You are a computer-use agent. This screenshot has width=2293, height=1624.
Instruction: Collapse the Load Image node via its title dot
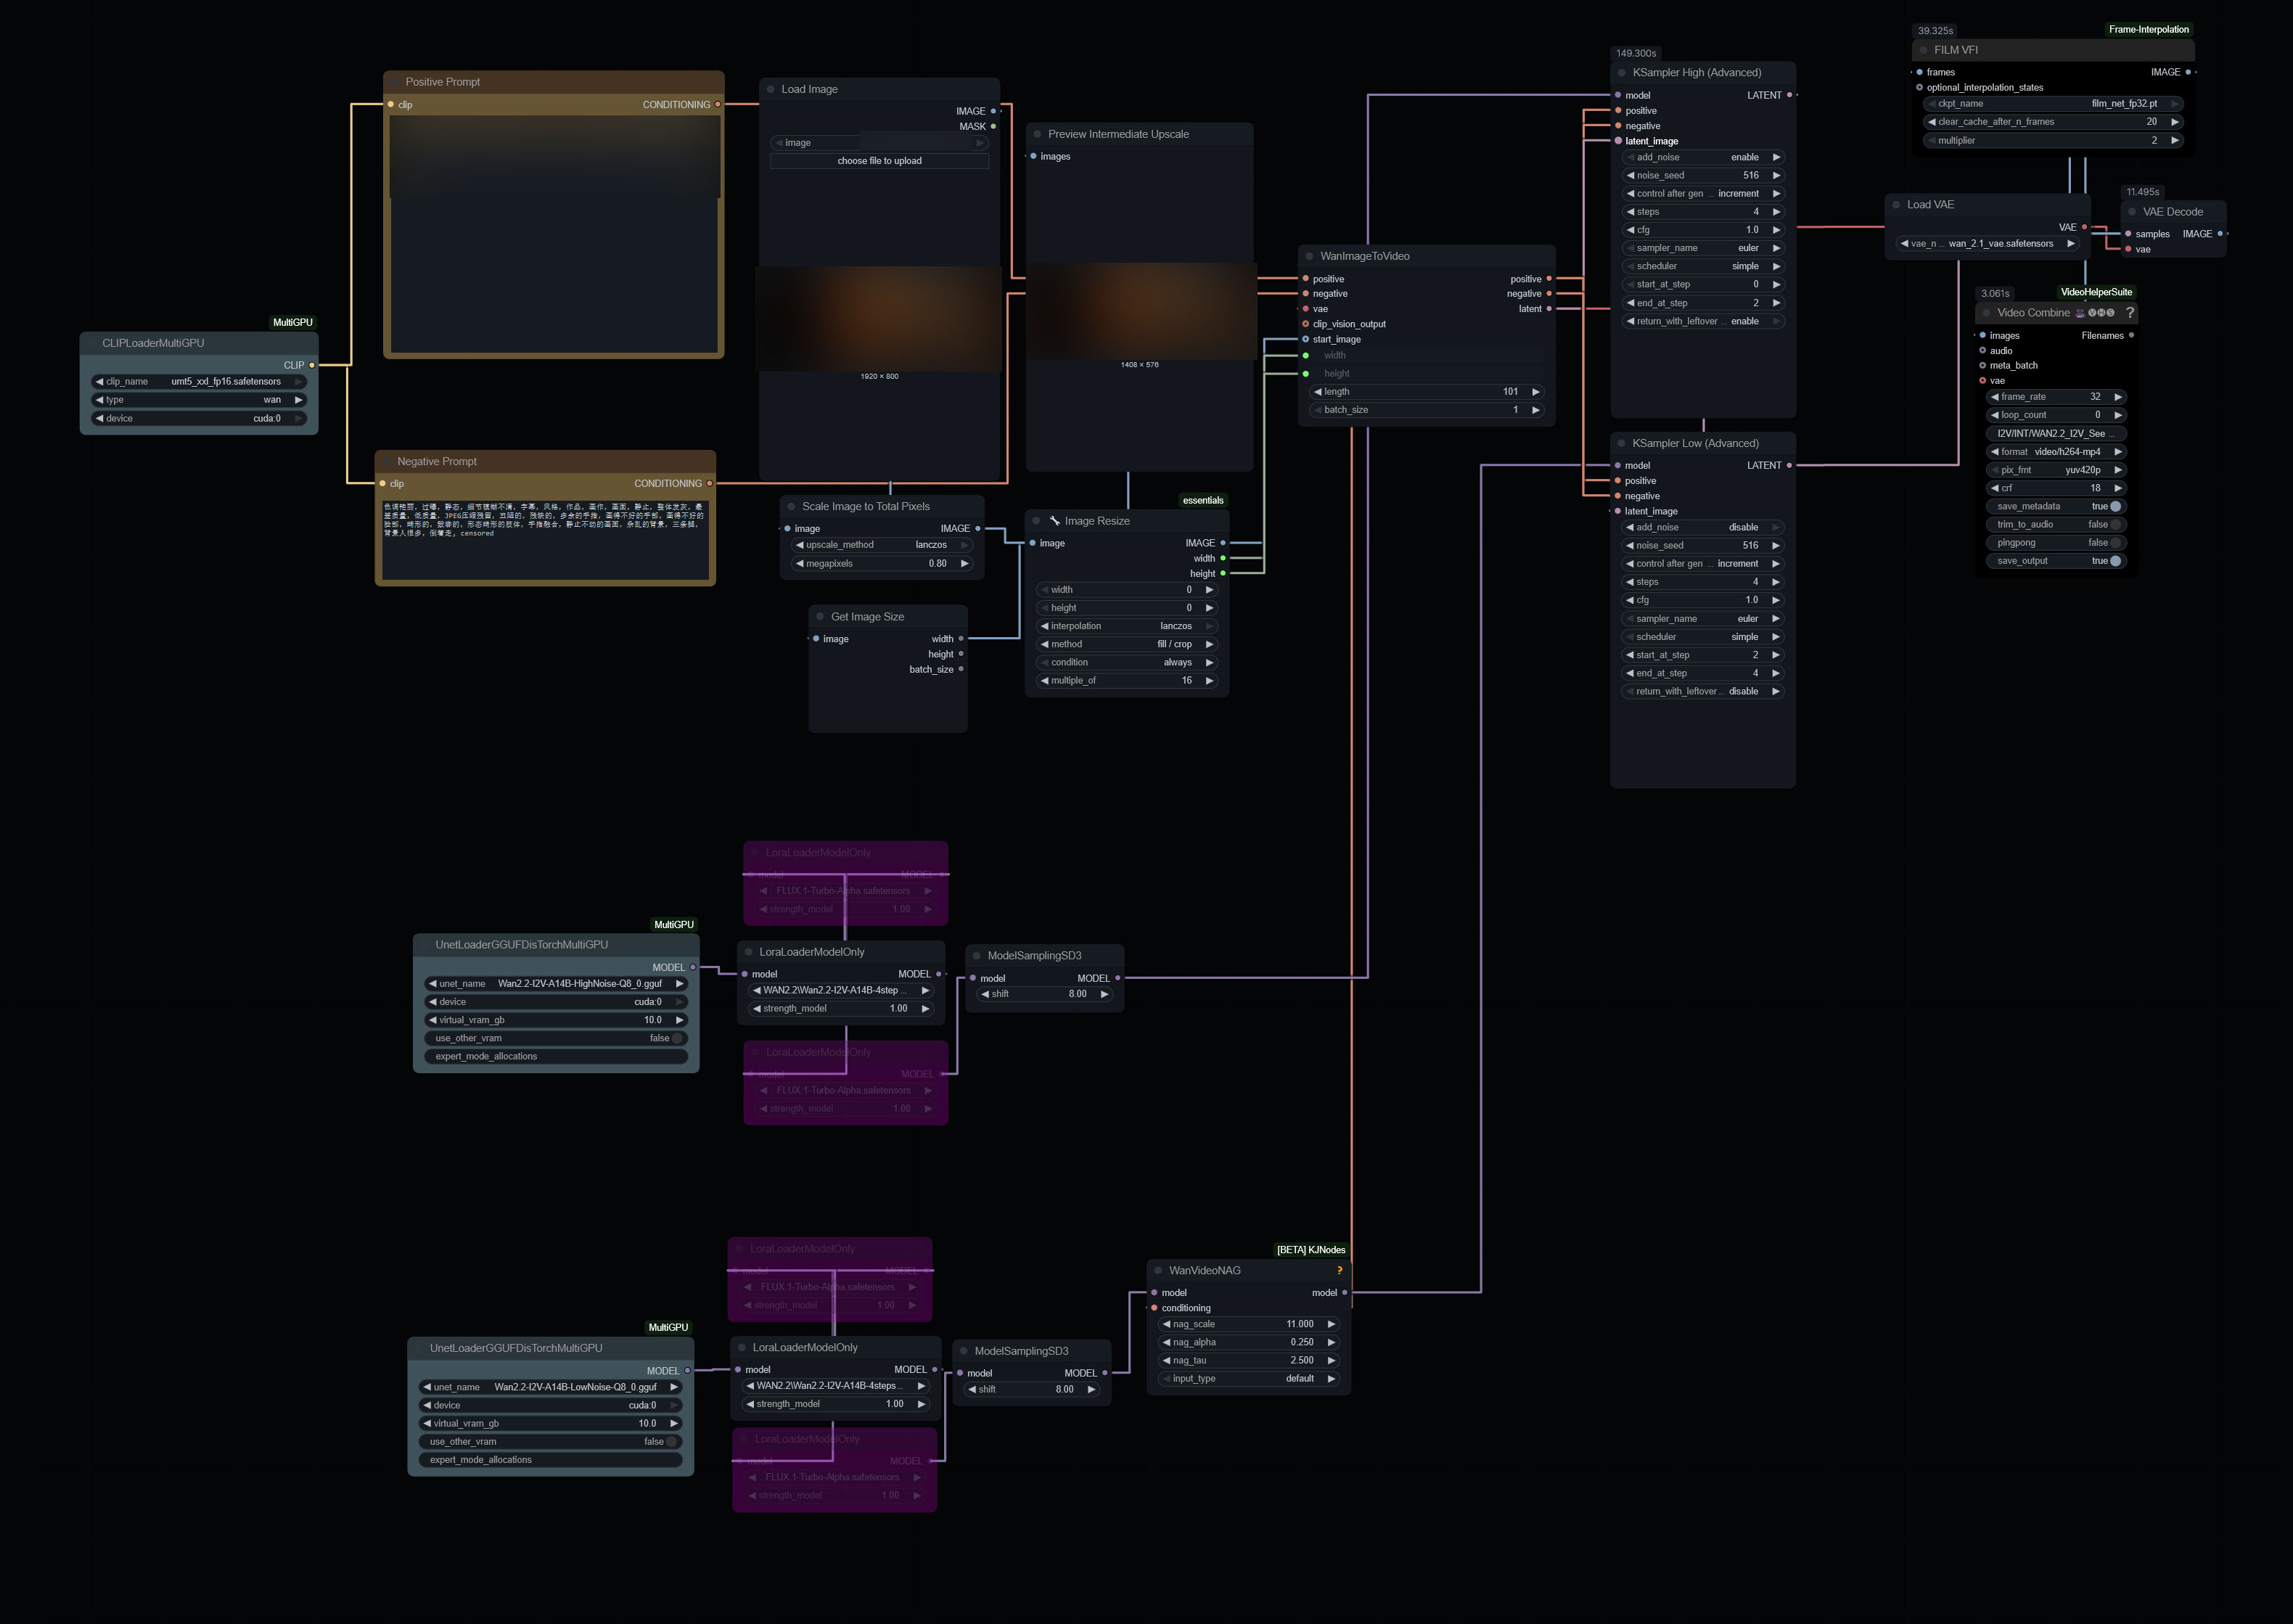point(771,89)
